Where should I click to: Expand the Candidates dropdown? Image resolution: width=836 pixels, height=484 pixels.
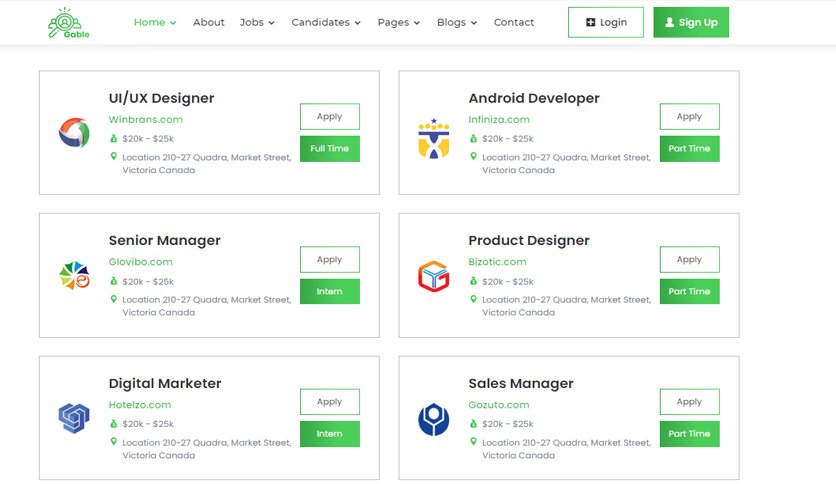[326, 22]
